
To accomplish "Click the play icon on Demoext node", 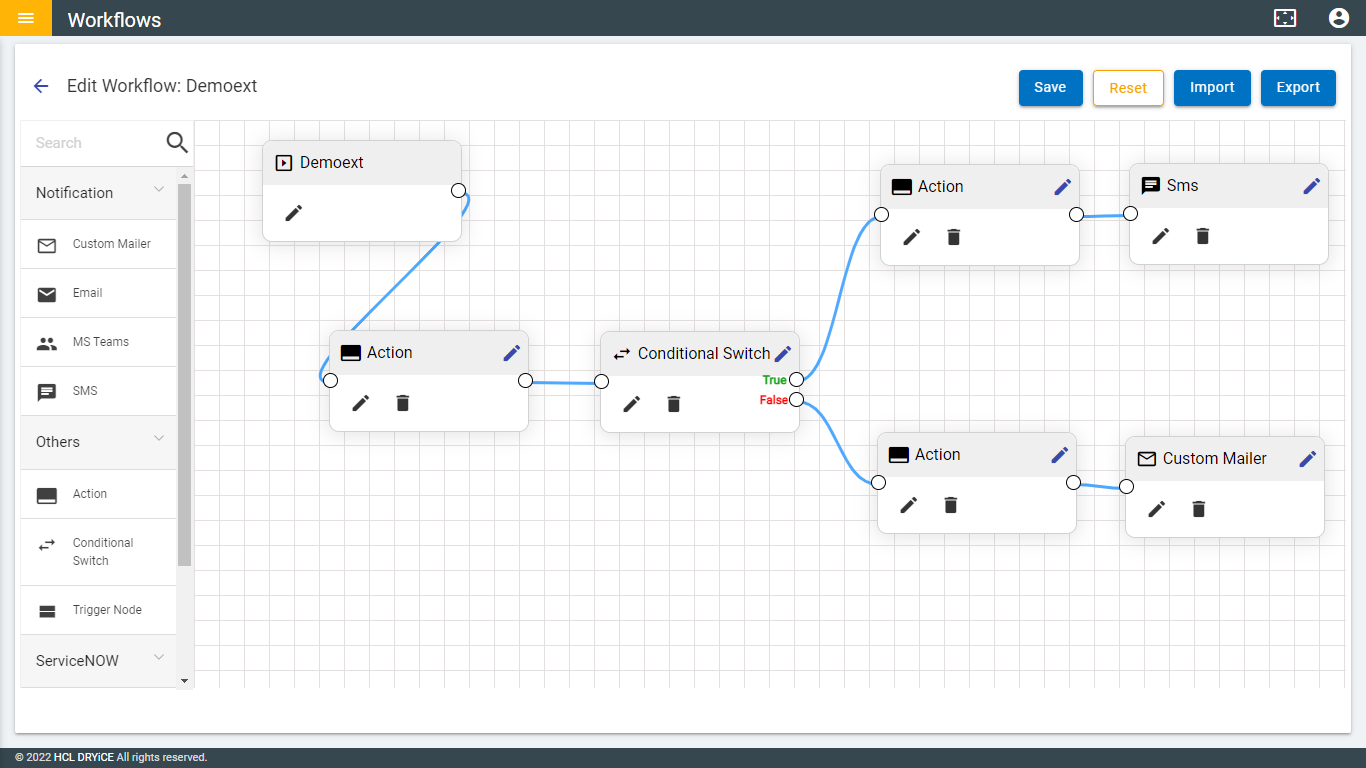I will click(x=284, y=162).
